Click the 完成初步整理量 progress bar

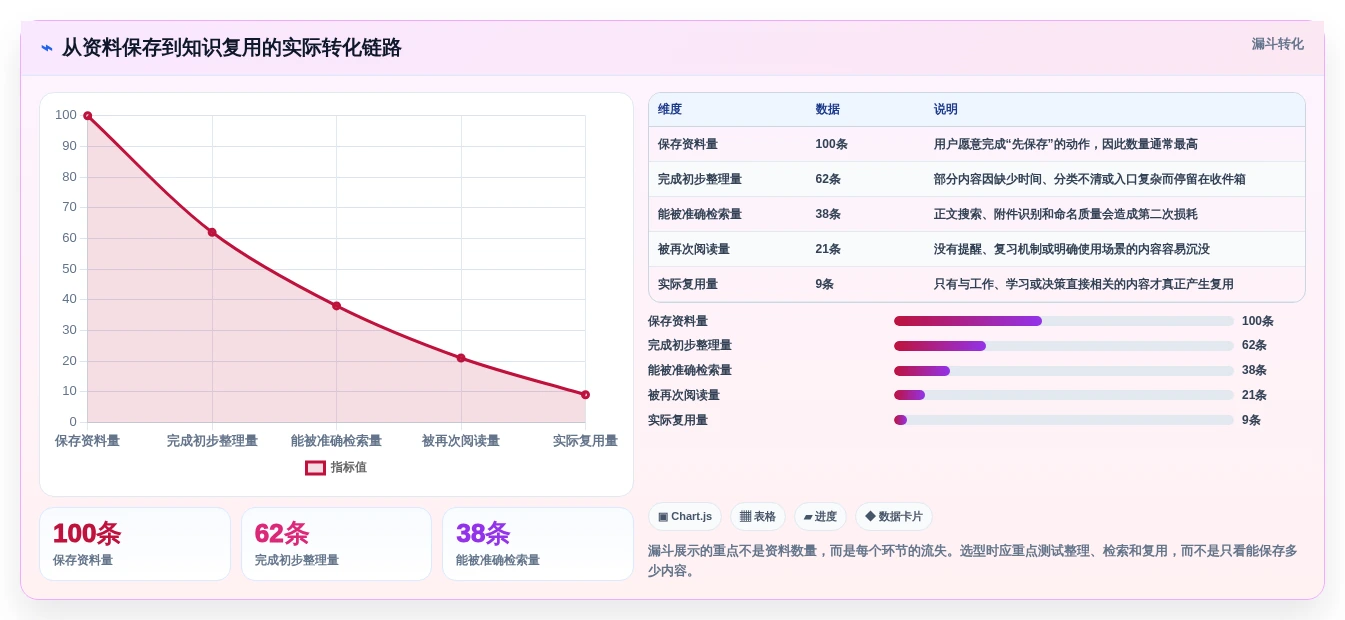pyautogui.click(x=1064, y=346)
